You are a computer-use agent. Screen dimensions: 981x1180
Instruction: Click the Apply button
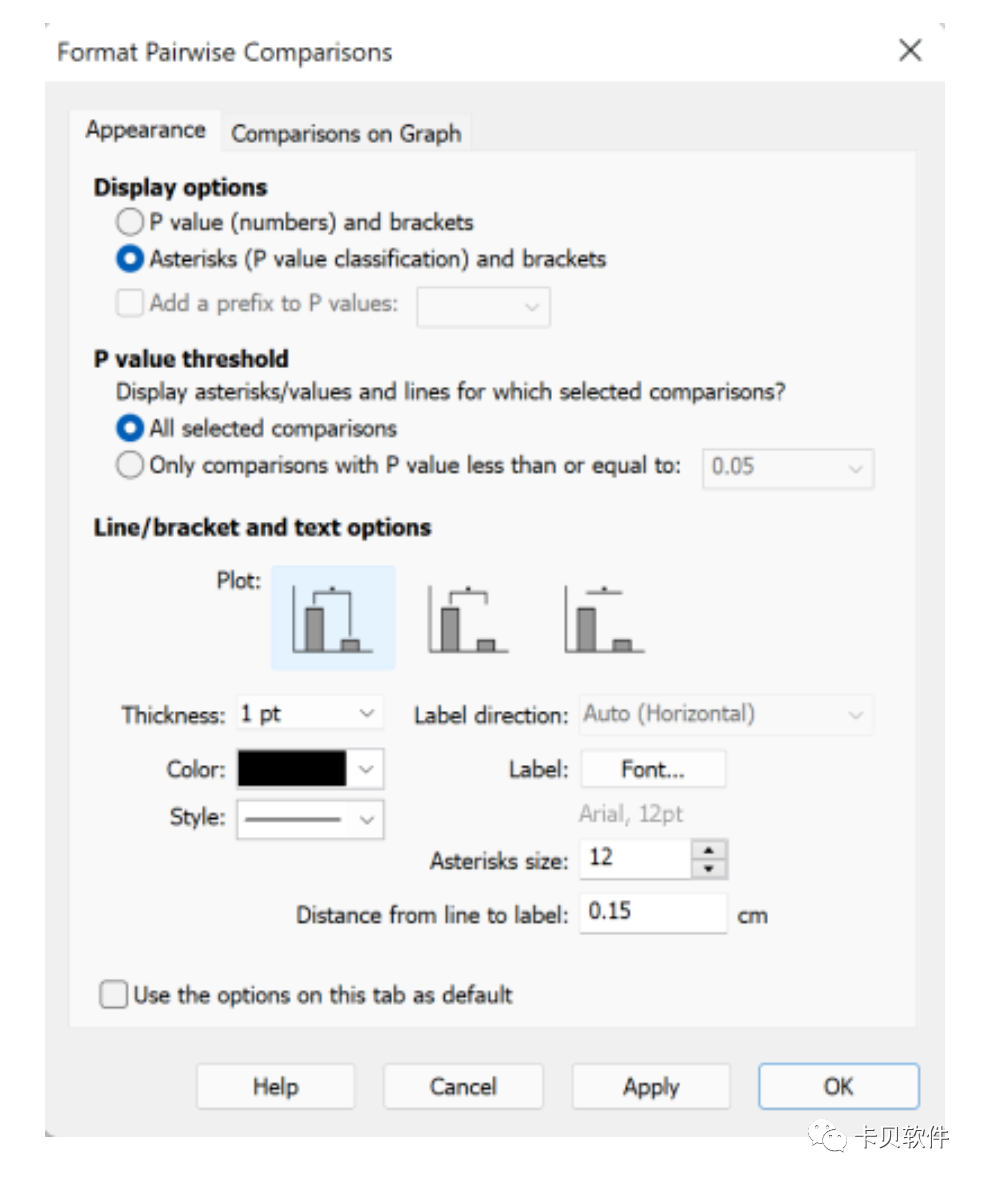[x=651, y=1086]
